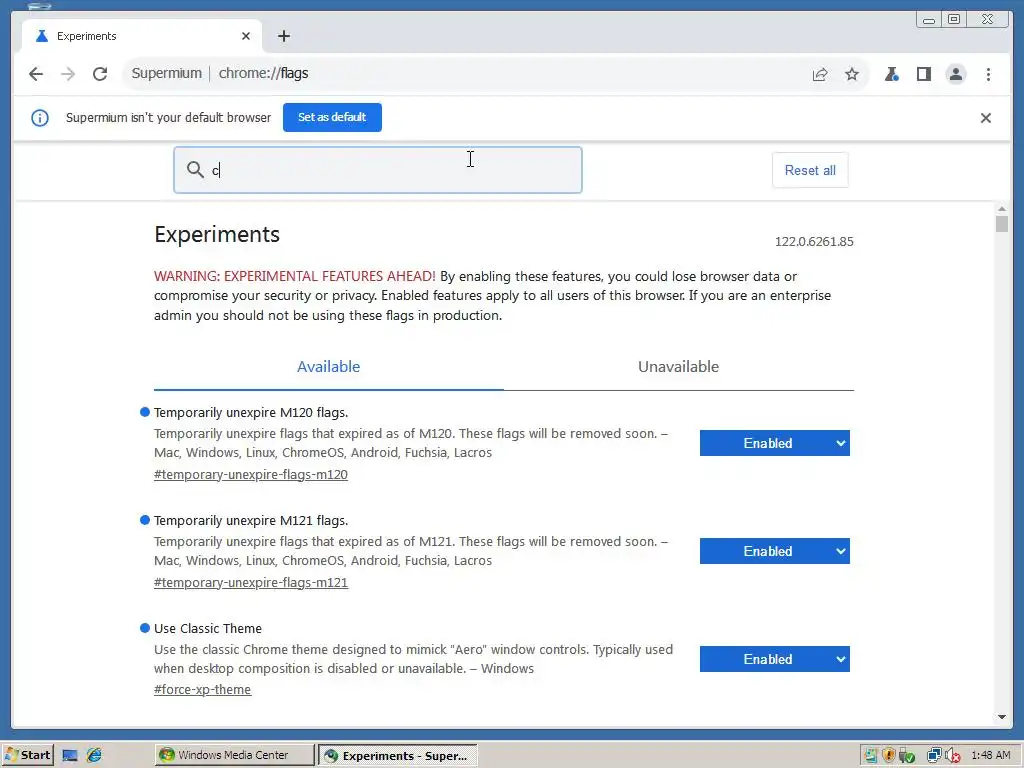This screenshot has height=768, width=1024.
Task: Click the leftmost system tray icon
Action: tap(871, 756)
